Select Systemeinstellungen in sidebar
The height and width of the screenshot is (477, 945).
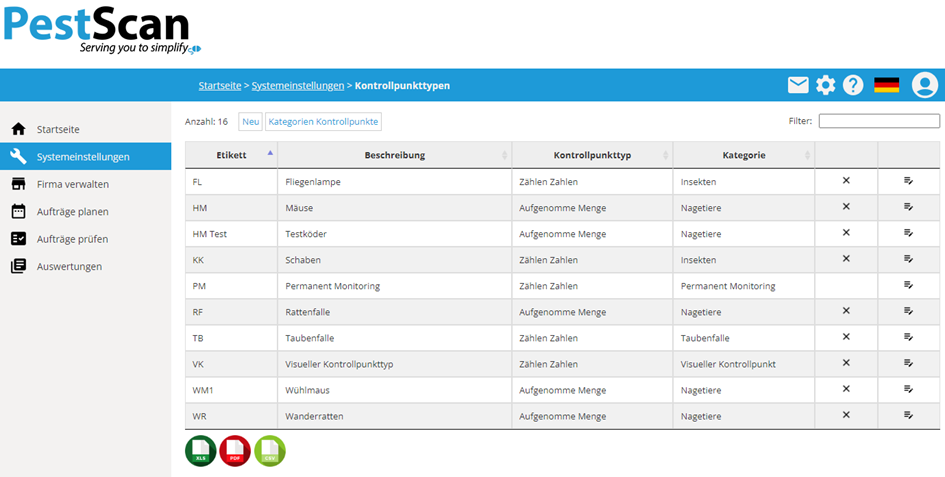click(86, 157)
